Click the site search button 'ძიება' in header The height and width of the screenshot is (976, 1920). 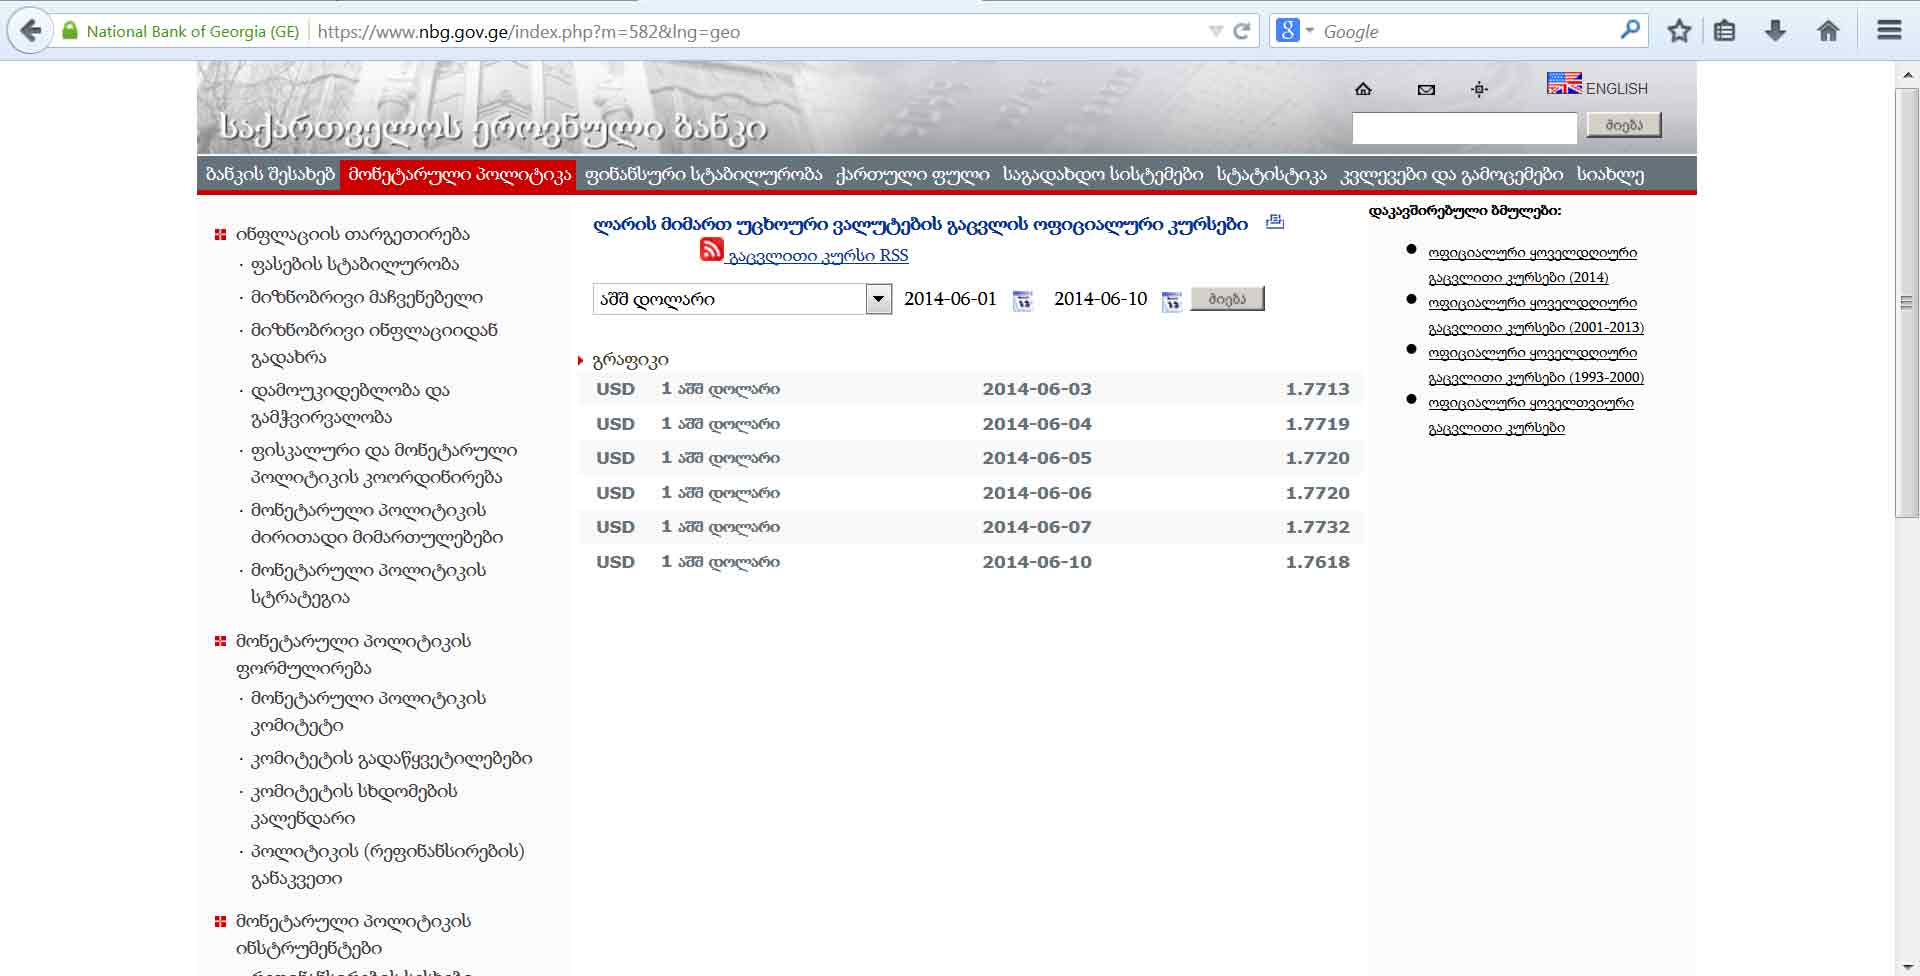coord(1624,125)
